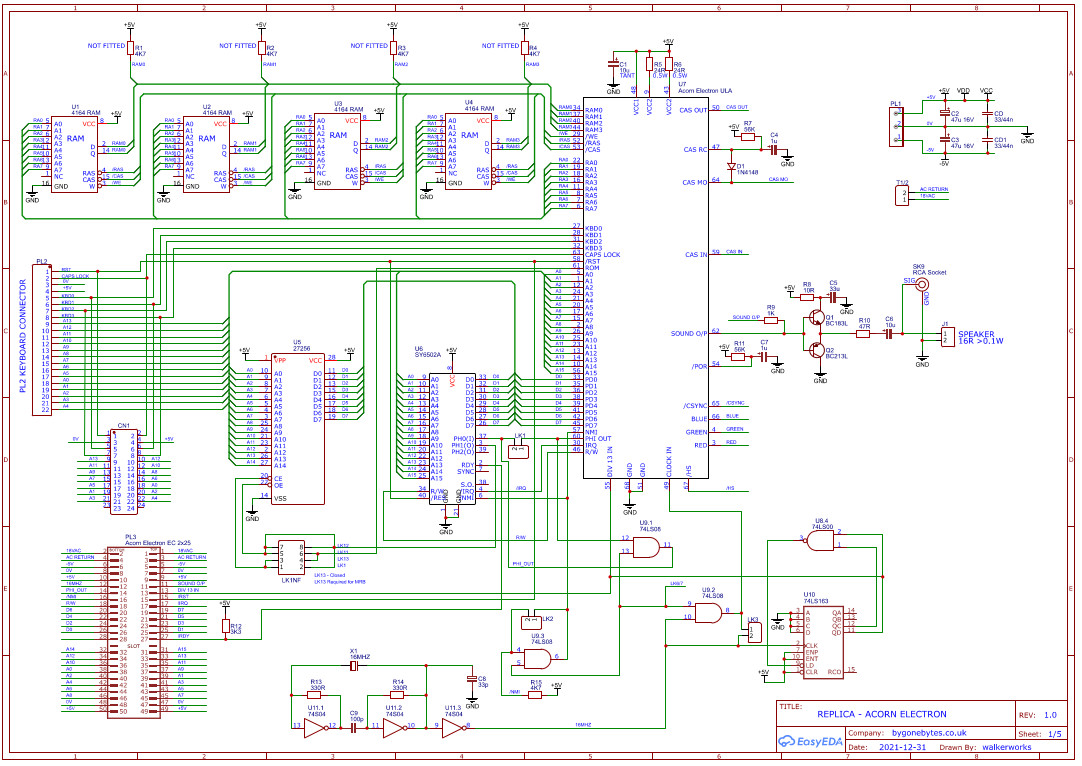Click the date value 2021-12-31
Image resolution: width=1082 pixels, height=766 pixels.
coord(903,747)
